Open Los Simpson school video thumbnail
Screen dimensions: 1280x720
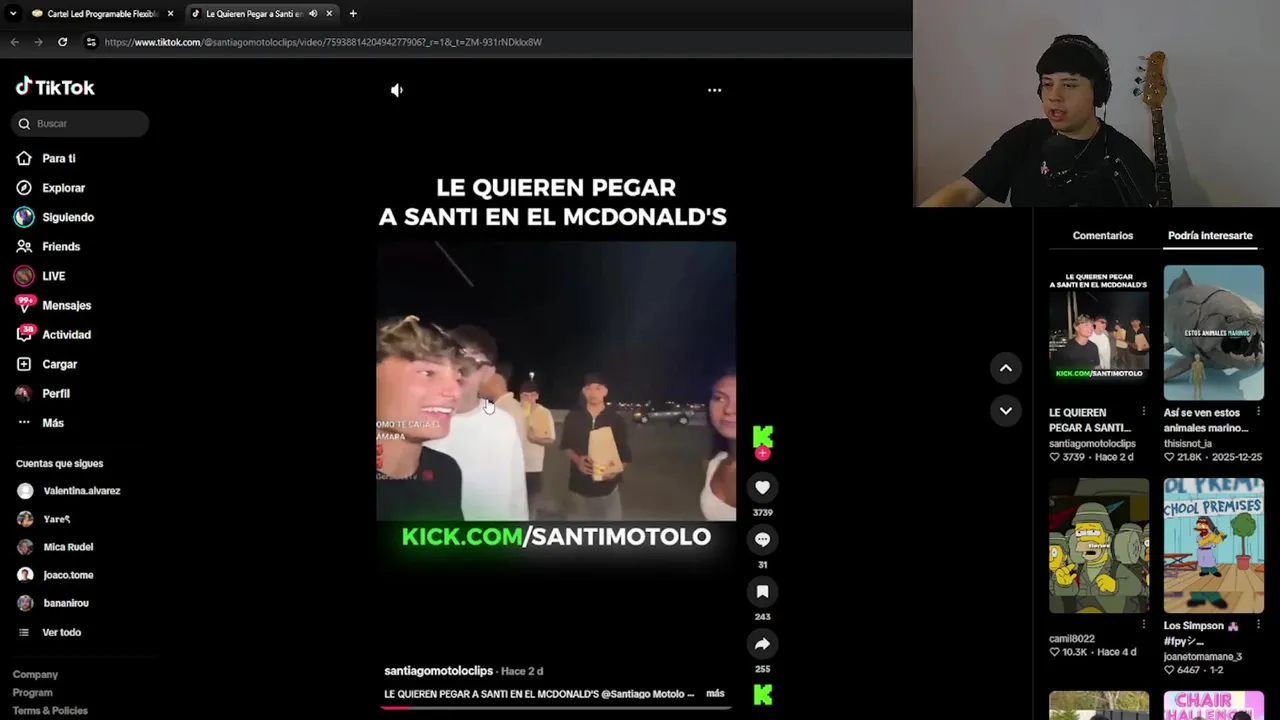coord(1213,545)
